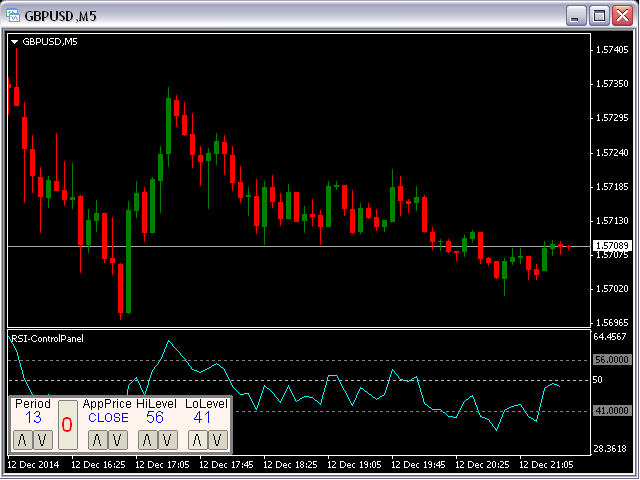The width and height of the screenshot is (640, 480).
Task: Decrease Period with its down arrow button
Action: pyautogui.click(x=42, y=440)
